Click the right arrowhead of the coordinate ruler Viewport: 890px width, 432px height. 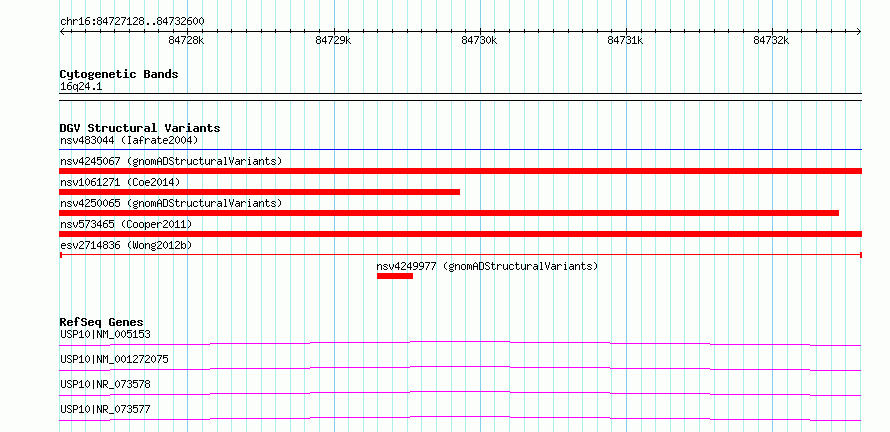(x=859, y=31)
